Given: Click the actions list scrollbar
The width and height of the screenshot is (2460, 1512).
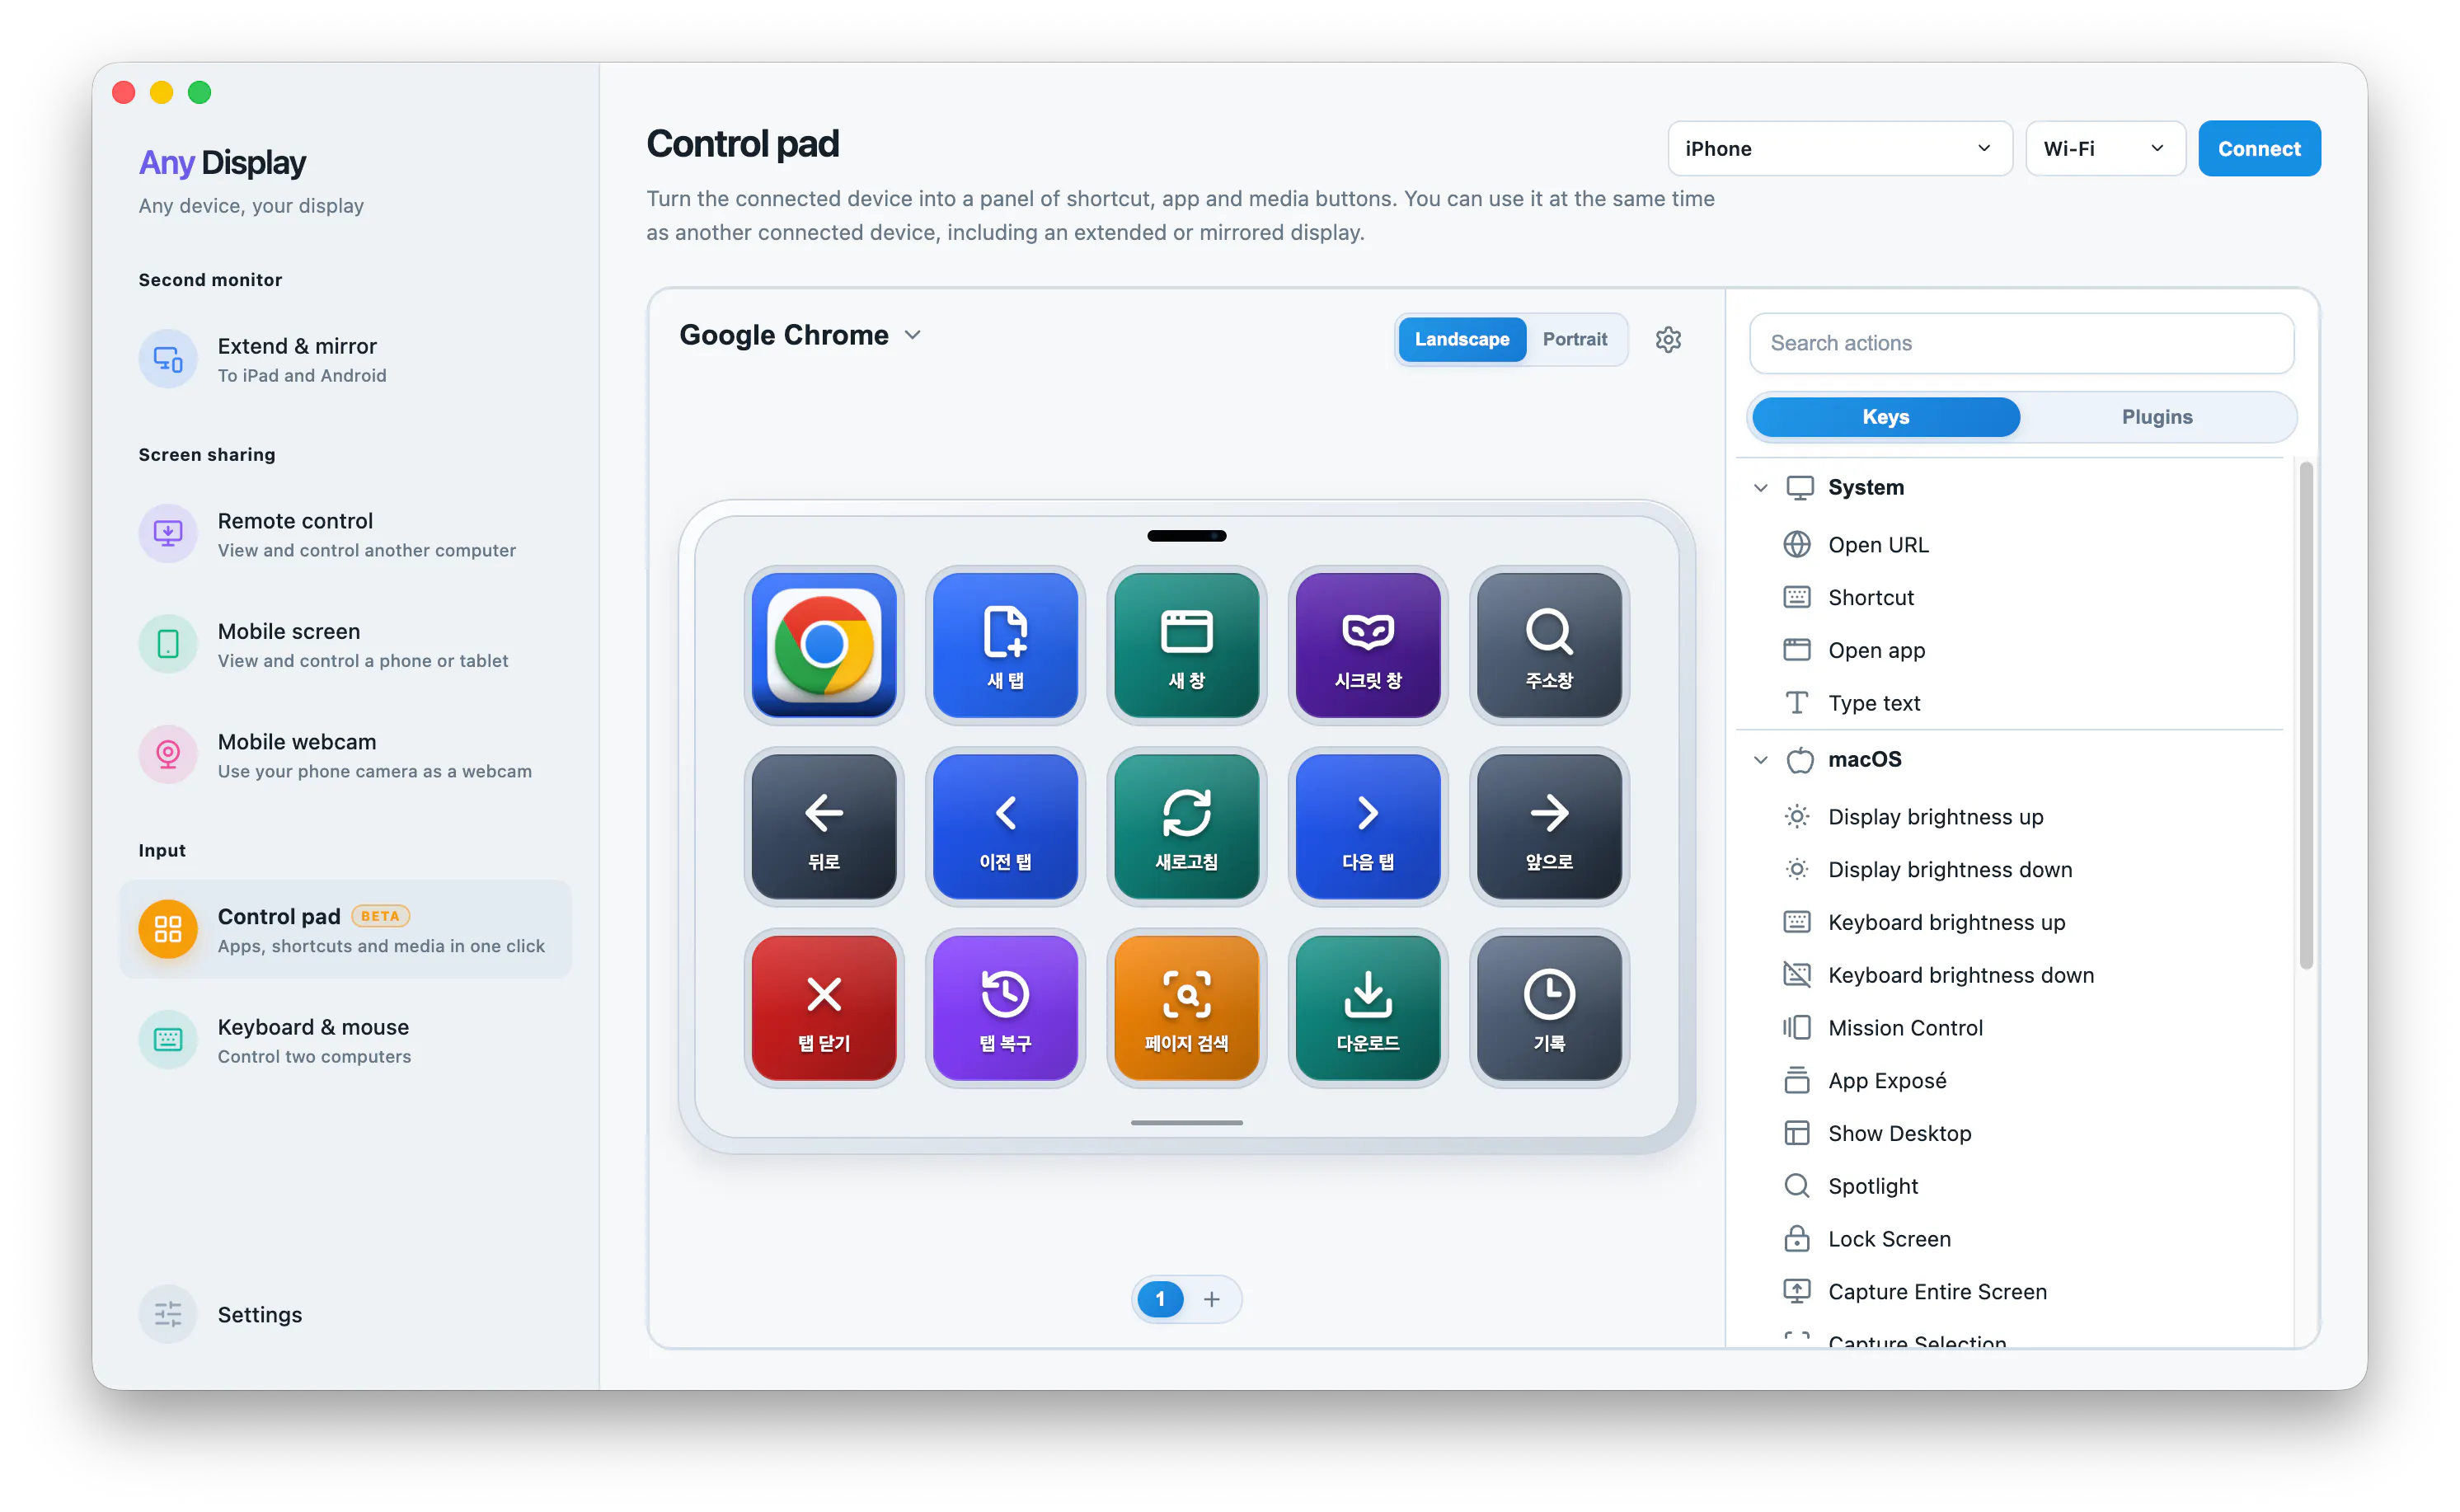Looking at the screenshot, I should (x=2305, y=715).
